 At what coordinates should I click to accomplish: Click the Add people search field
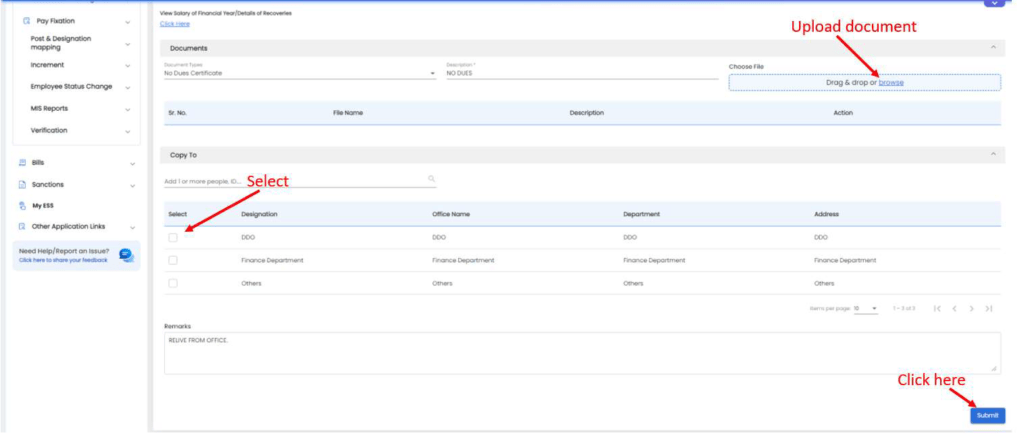pos(300,181)
